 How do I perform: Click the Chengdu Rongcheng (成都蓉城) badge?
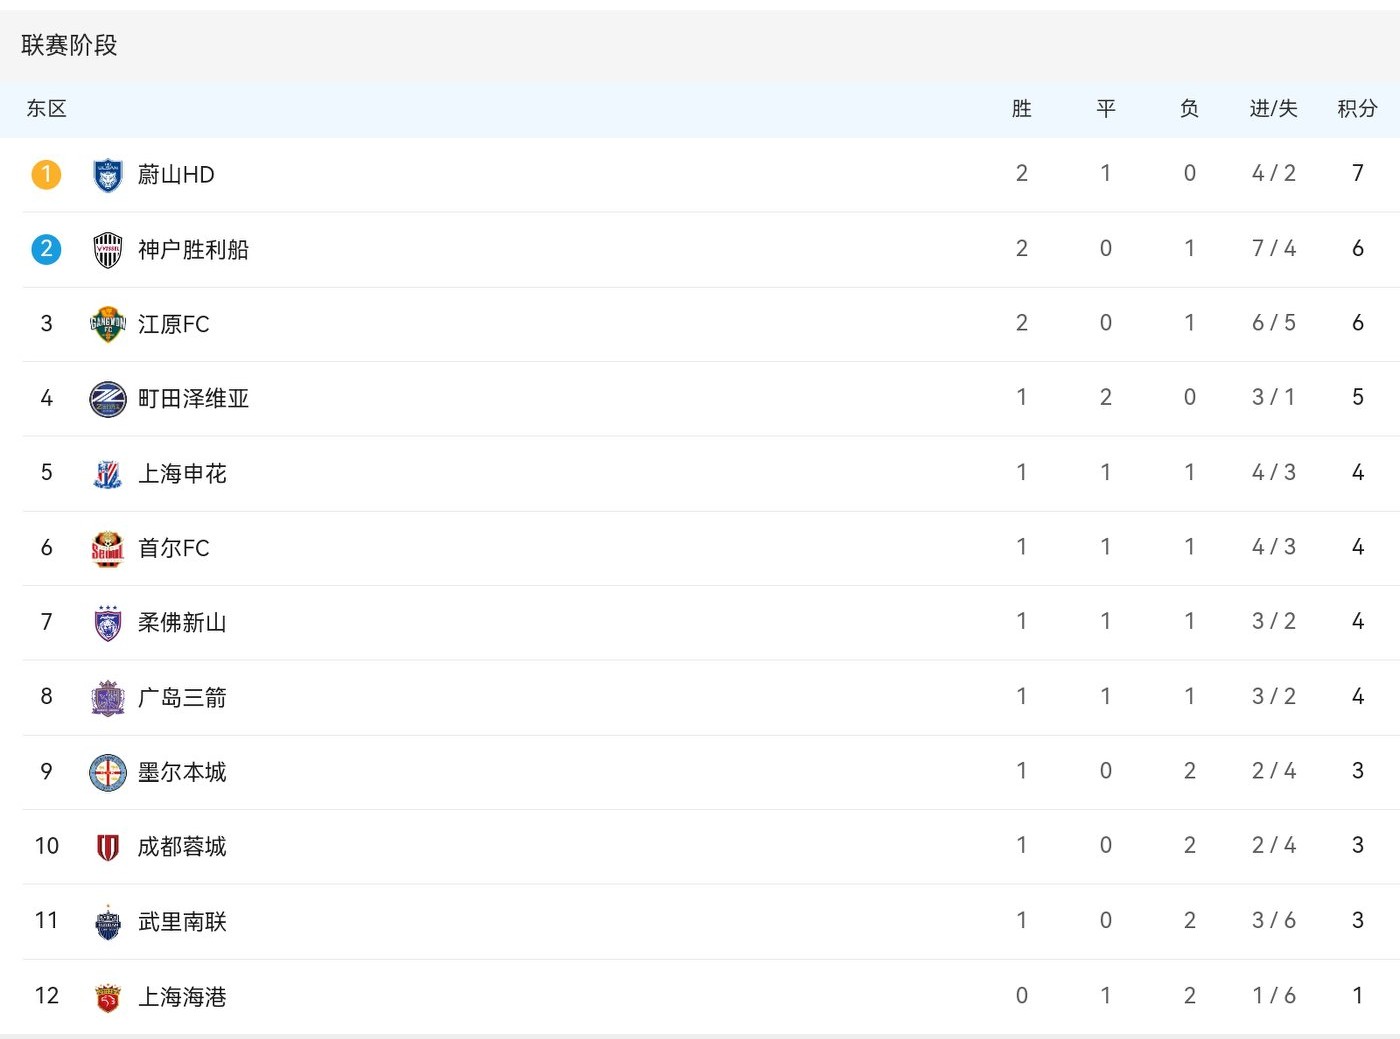(107, 847)
